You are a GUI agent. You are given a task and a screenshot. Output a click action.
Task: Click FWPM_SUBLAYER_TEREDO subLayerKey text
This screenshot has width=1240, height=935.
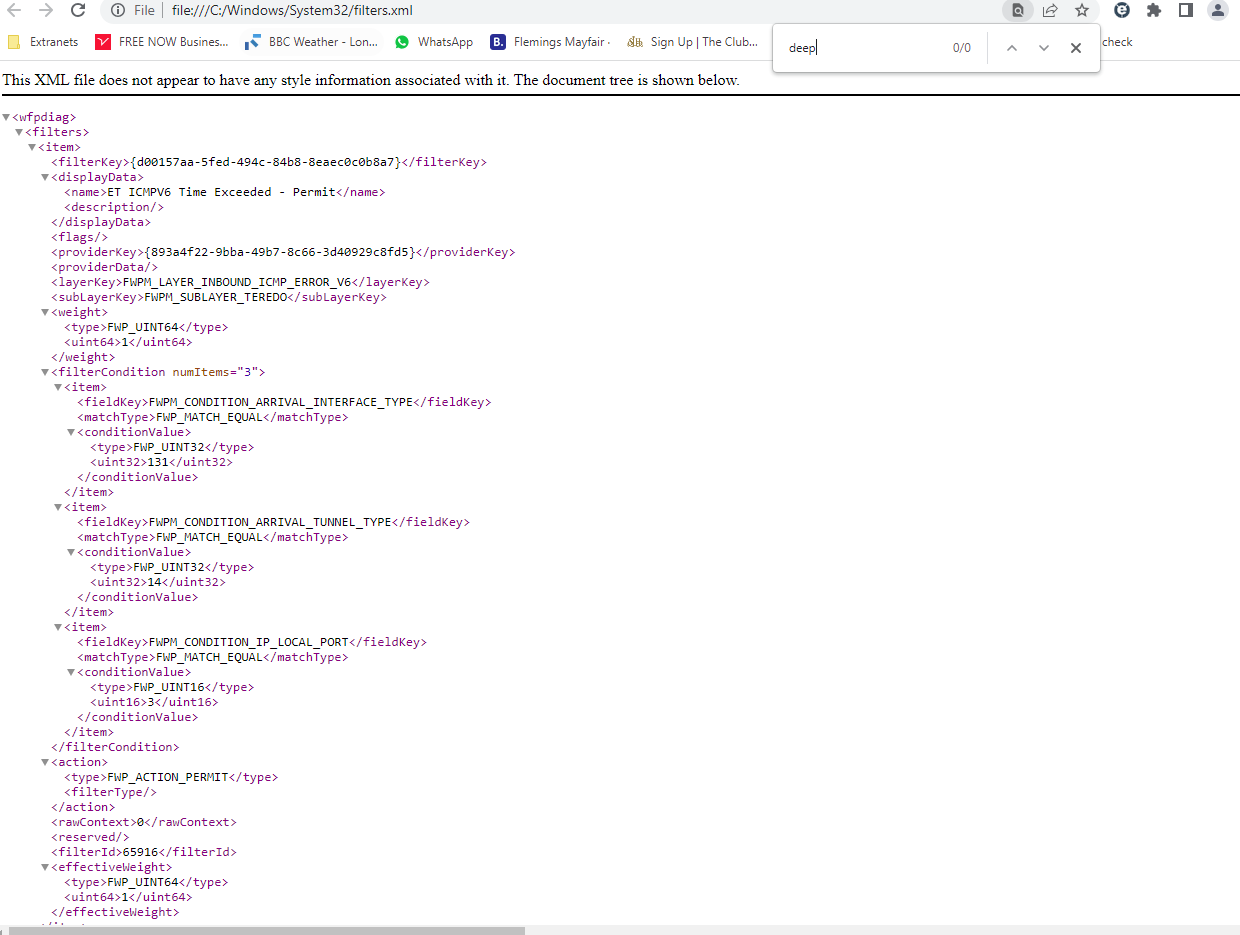215,297
